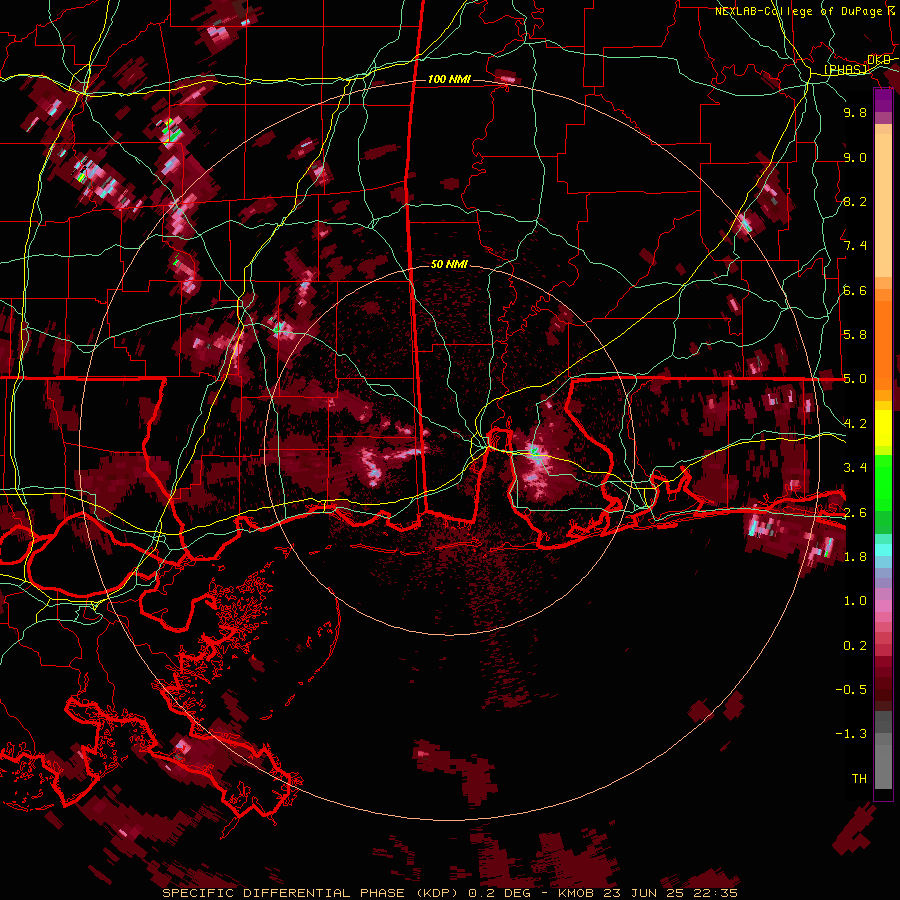Click the -1.3 value on the color scale
This screenshot has height=900, width=900.
pyautogui.click(x=851, y=734)
